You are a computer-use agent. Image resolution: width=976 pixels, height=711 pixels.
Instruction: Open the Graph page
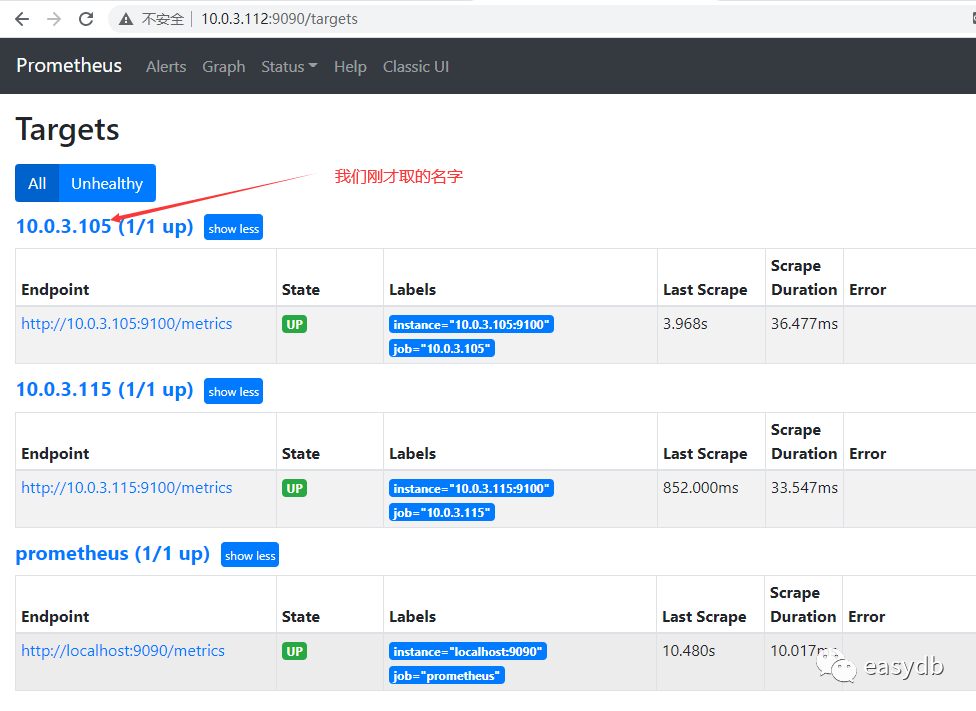[224, 67]
